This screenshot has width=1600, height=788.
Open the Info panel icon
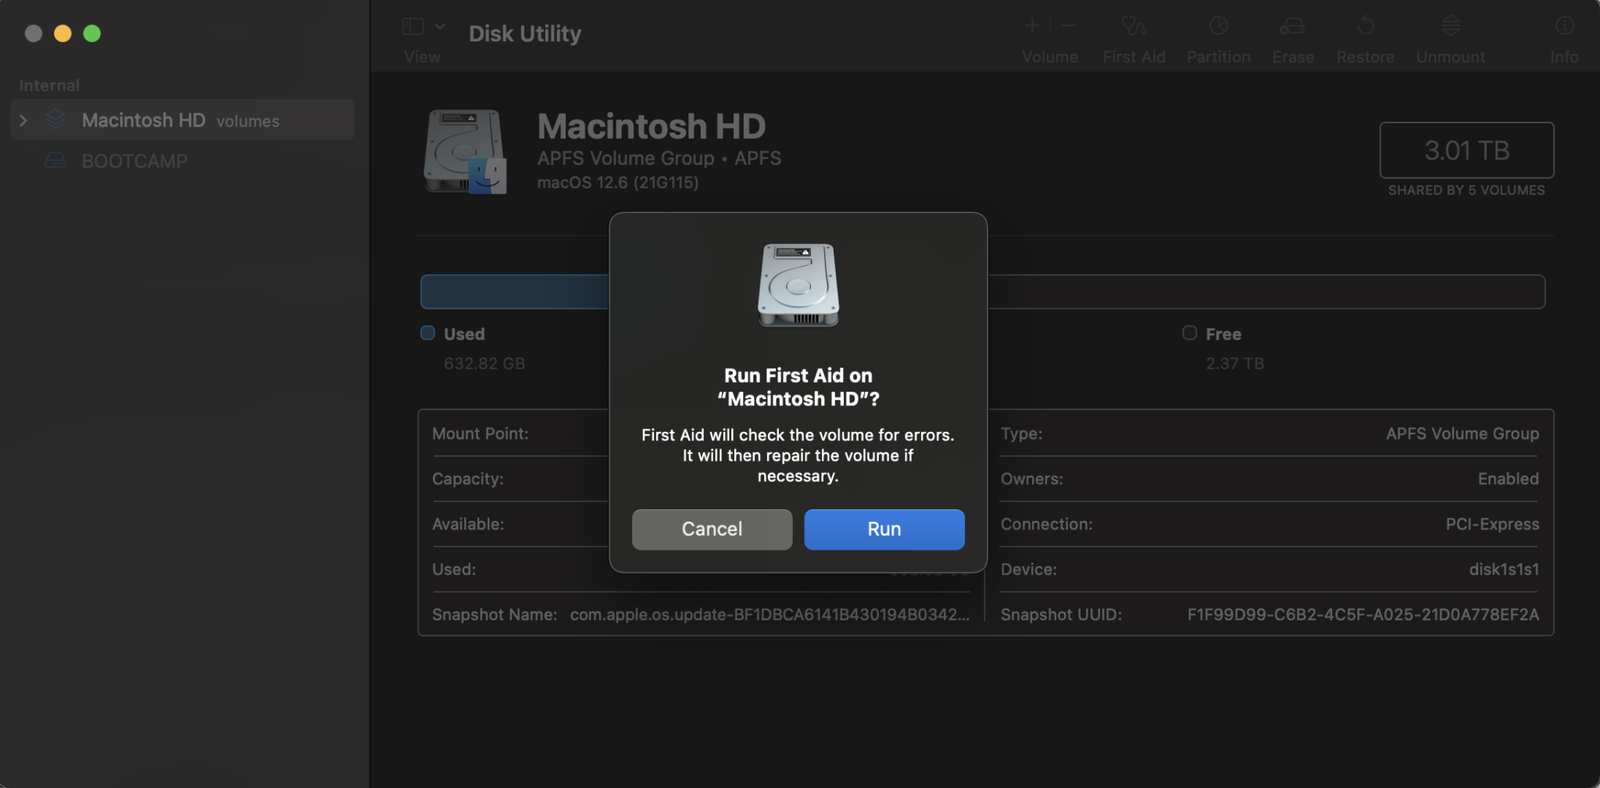point(1564,26)
